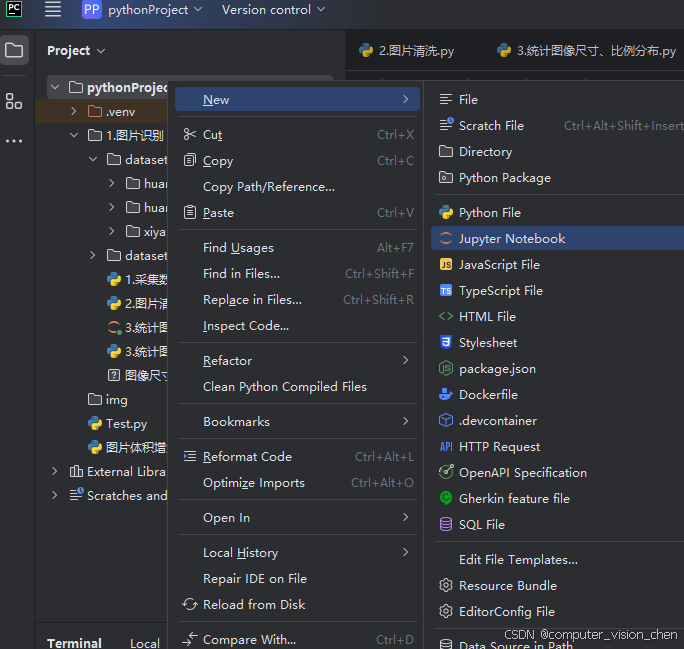Click the Reformat Code icon

pos(189,456)
